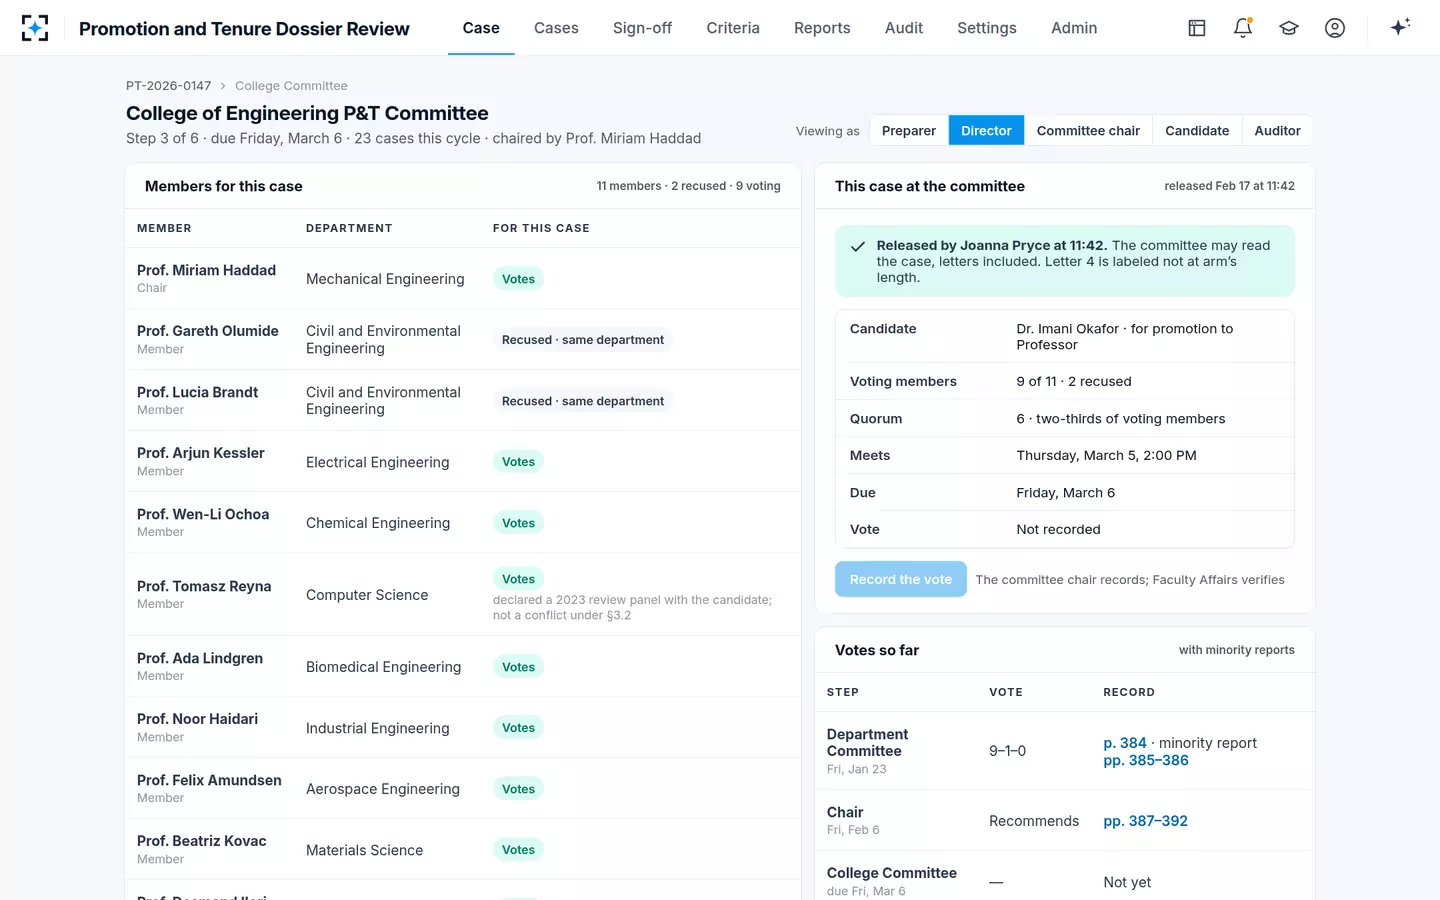
Task: Open the p. 384 record link
Action: (x=1125, y=743)
